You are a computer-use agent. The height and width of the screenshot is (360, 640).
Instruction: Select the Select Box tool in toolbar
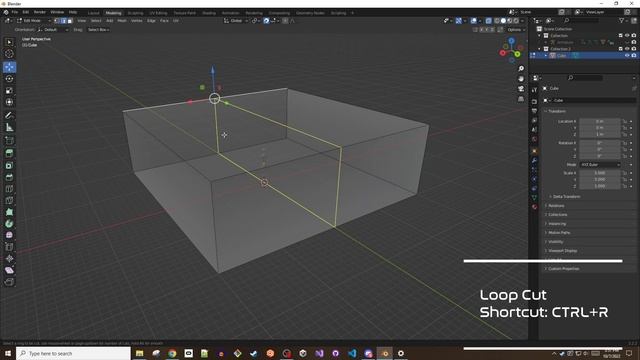(x=9, y=42)
